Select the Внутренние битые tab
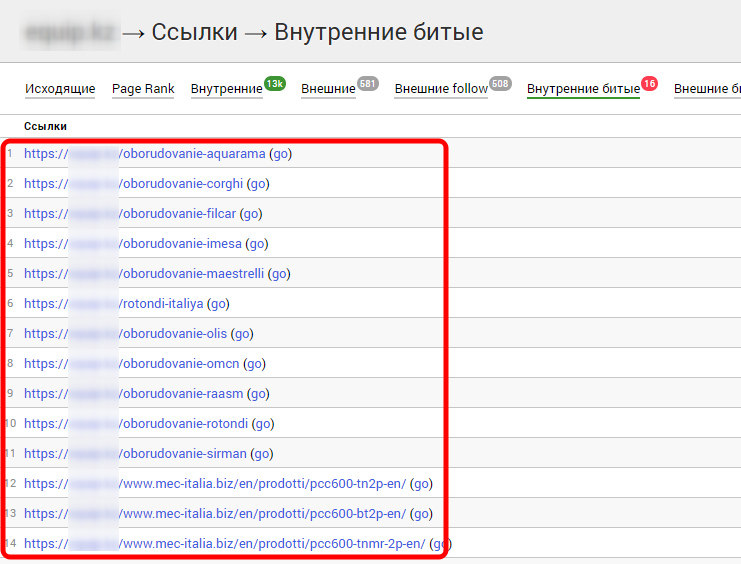The width and height of the screenshot is (741, 564). pyautogui.click(x=583, y=89)
